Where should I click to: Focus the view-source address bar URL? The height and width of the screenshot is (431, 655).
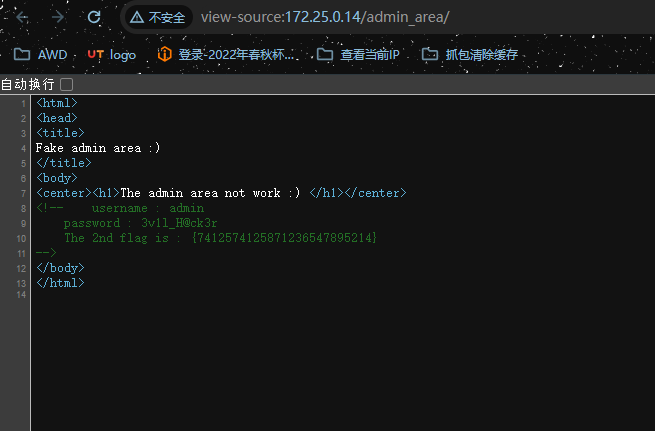(x=325, y=17)
